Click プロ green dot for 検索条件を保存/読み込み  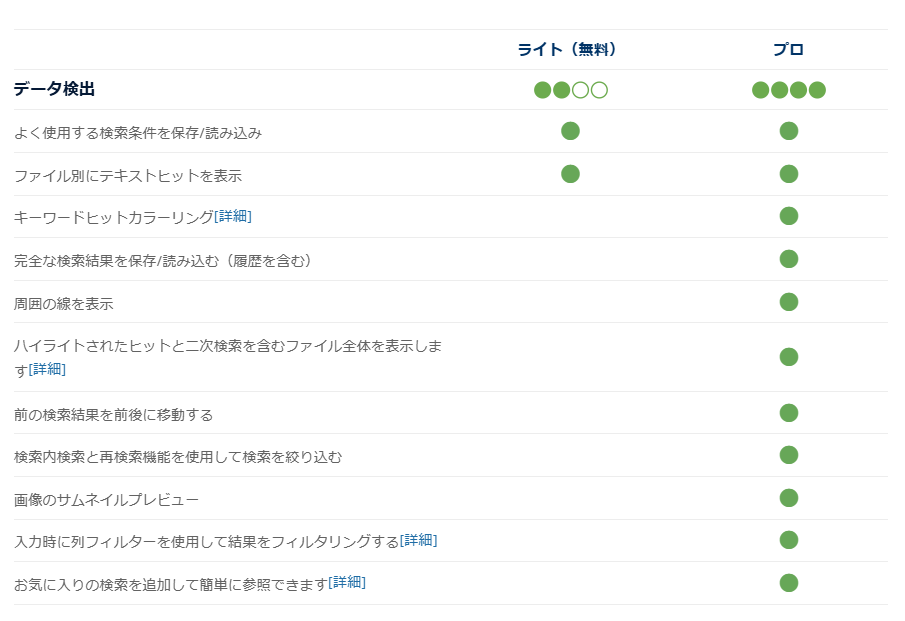point(788,131)
